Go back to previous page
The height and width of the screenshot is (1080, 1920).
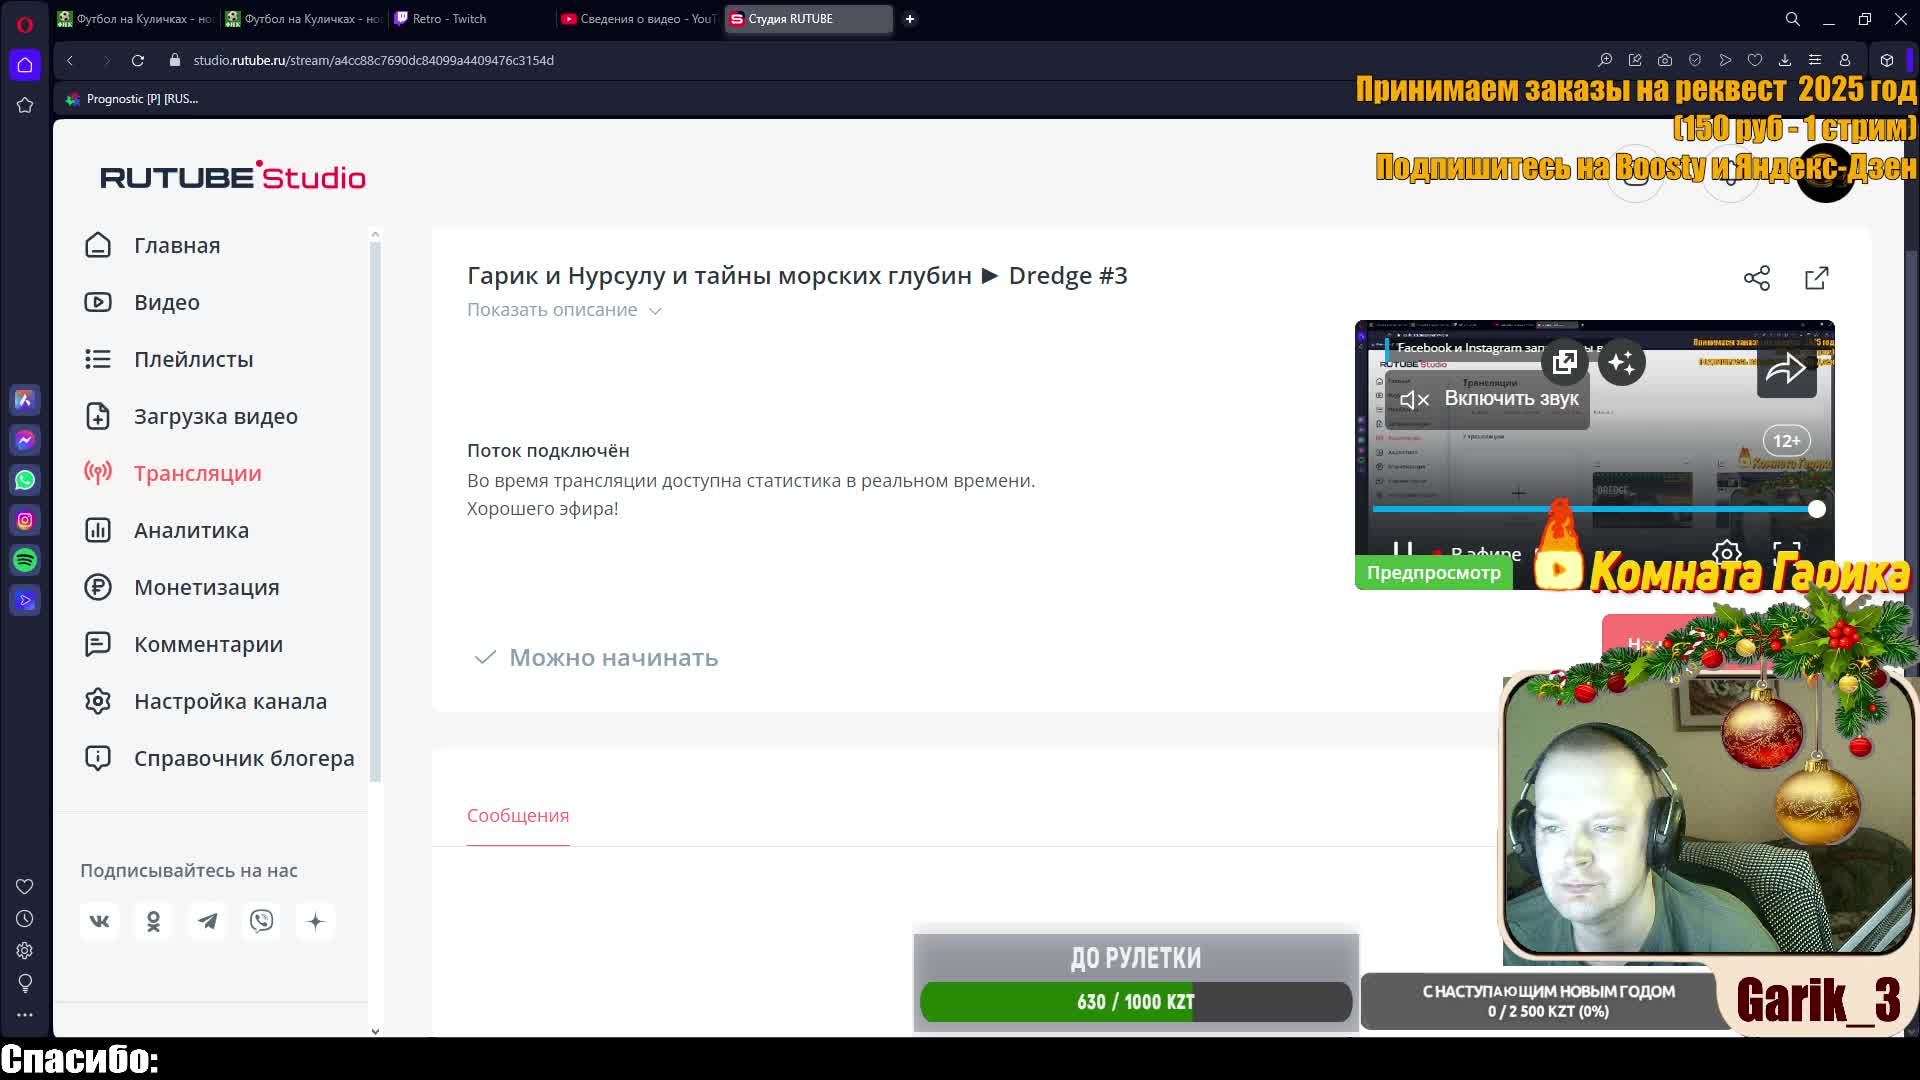70,60
